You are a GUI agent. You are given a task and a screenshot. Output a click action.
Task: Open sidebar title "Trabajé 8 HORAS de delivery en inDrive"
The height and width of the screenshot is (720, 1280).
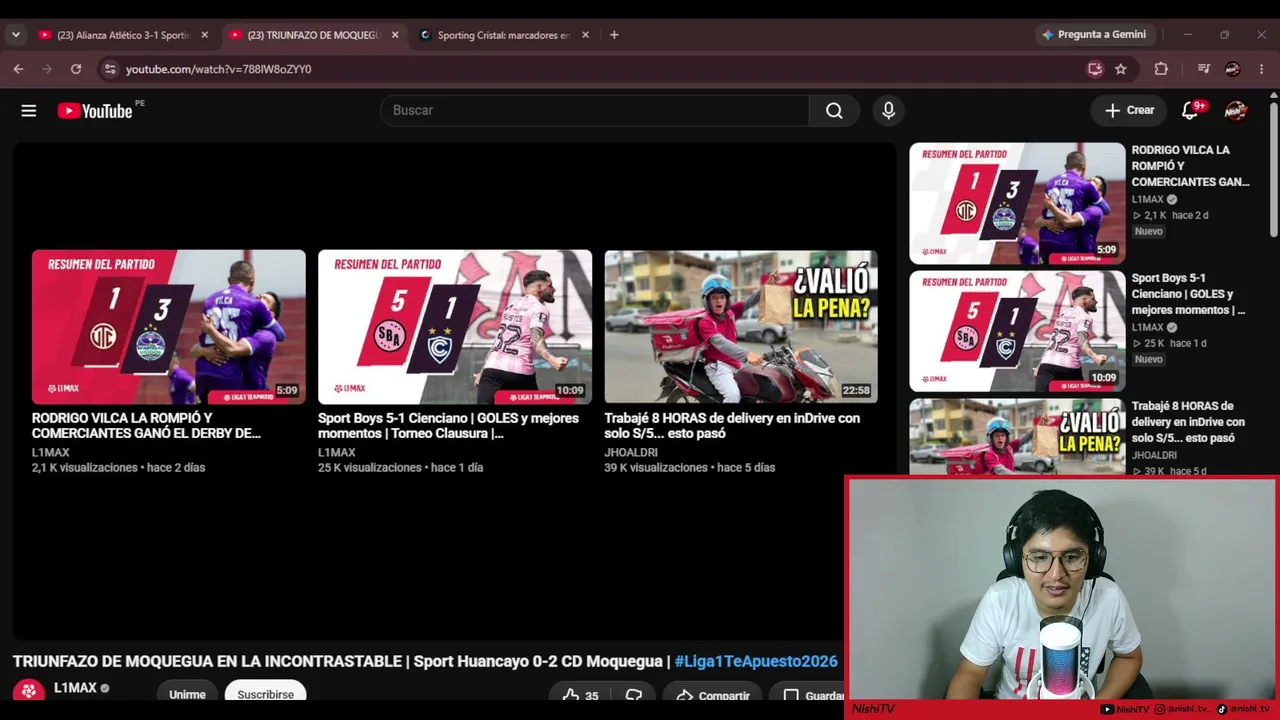(1188, 422)
